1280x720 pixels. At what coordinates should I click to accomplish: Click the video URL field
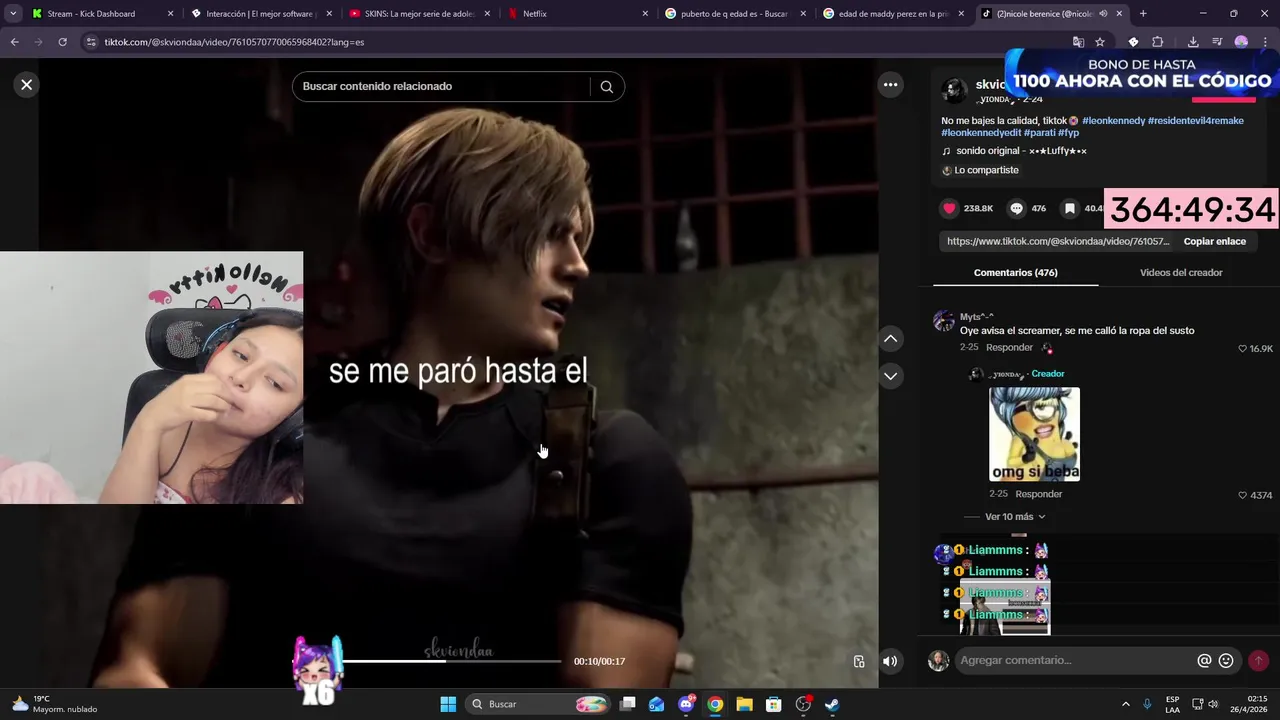point(1057,241)
